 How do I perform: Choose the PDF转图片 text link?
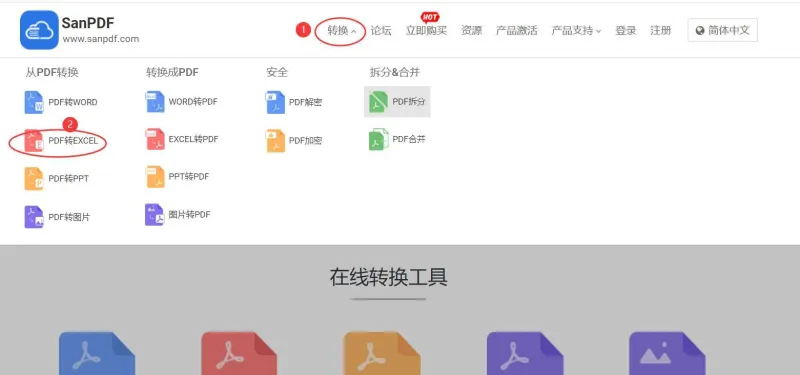69,217
